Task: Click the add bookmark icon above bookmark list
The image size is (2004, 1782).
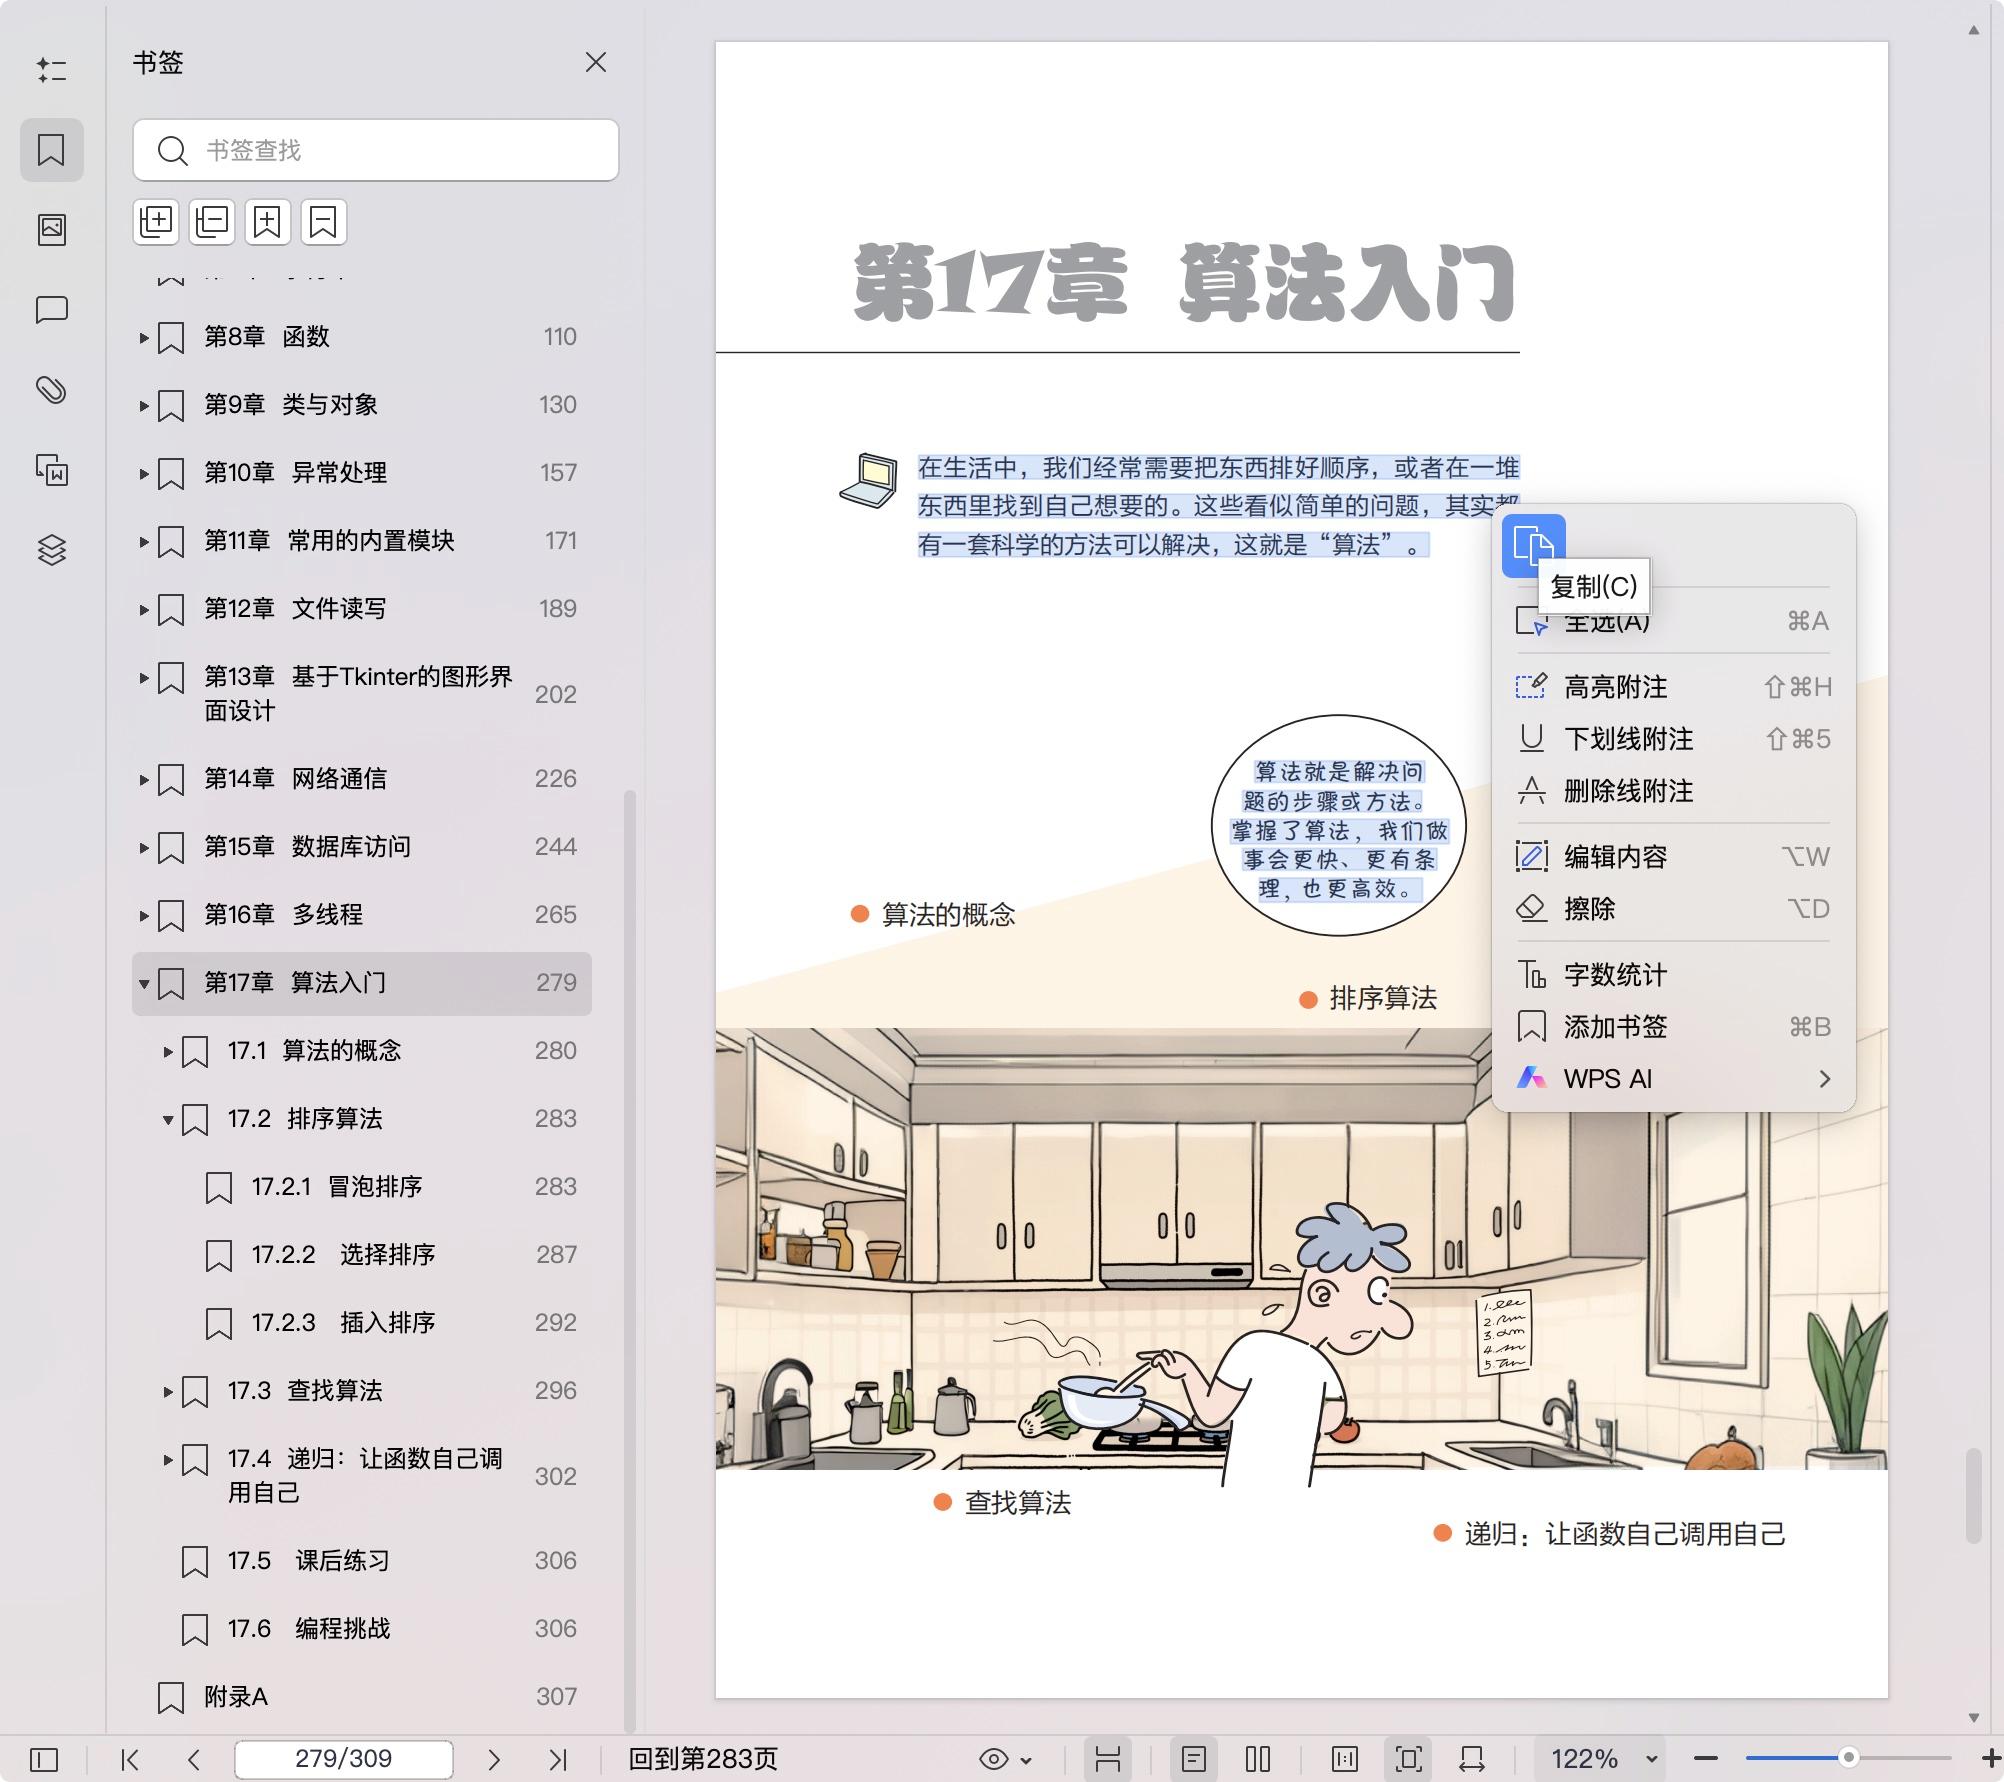Action: [x=267, y=221]
